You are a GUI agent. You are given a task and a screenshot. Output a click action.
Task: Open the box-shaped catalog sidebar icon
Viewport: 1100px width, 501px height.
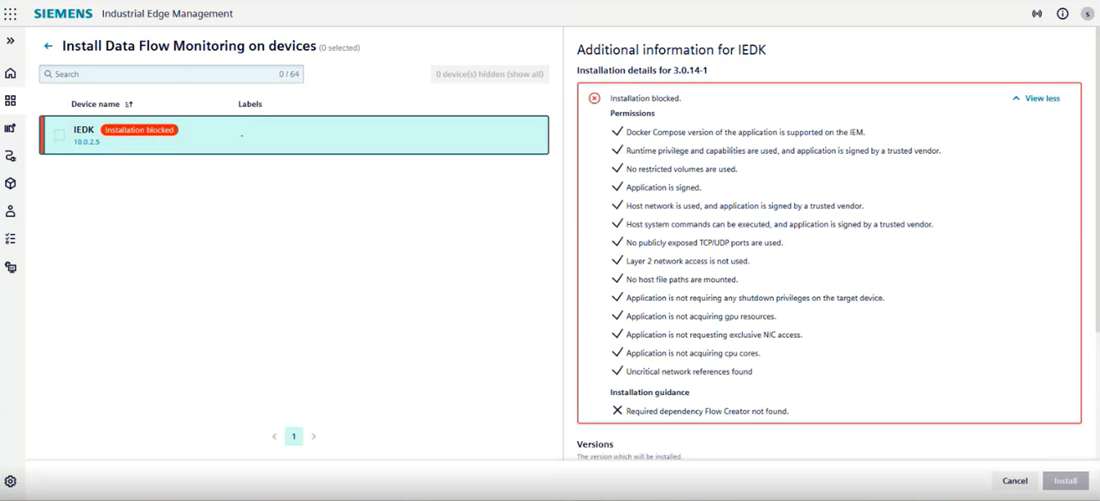pos(11,183)
